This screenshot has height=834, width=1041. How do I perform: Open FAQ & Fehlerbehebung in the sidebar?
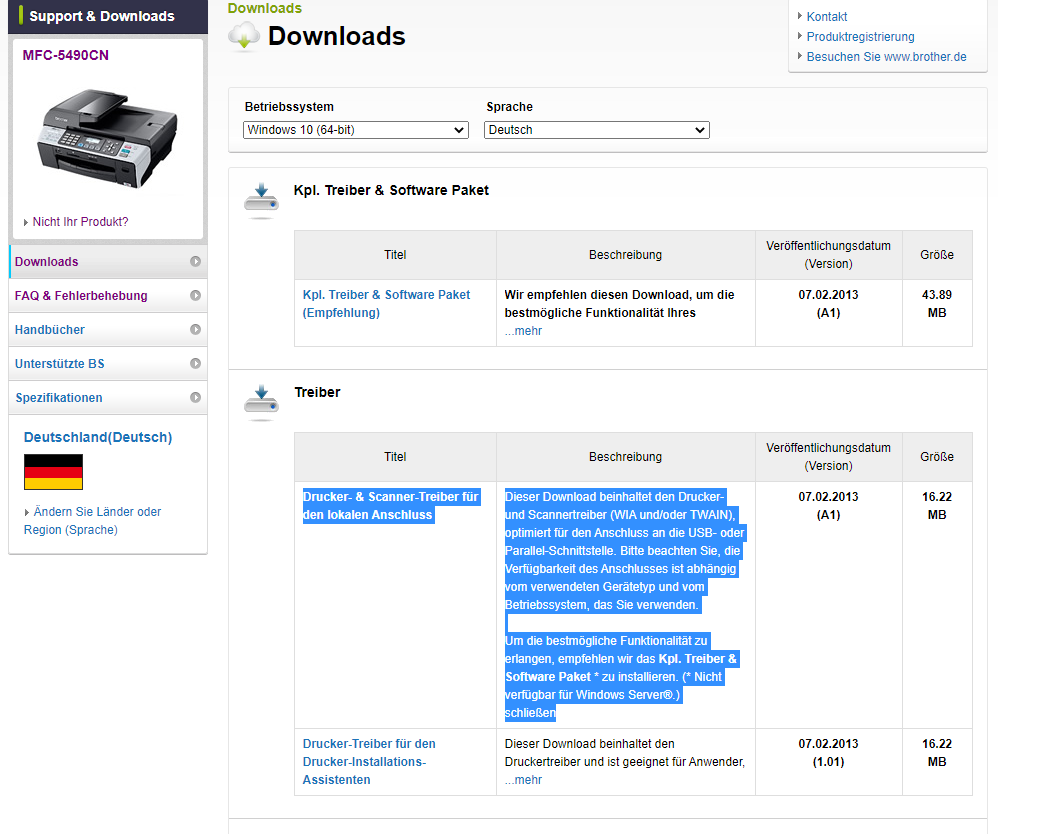point(108,295)
